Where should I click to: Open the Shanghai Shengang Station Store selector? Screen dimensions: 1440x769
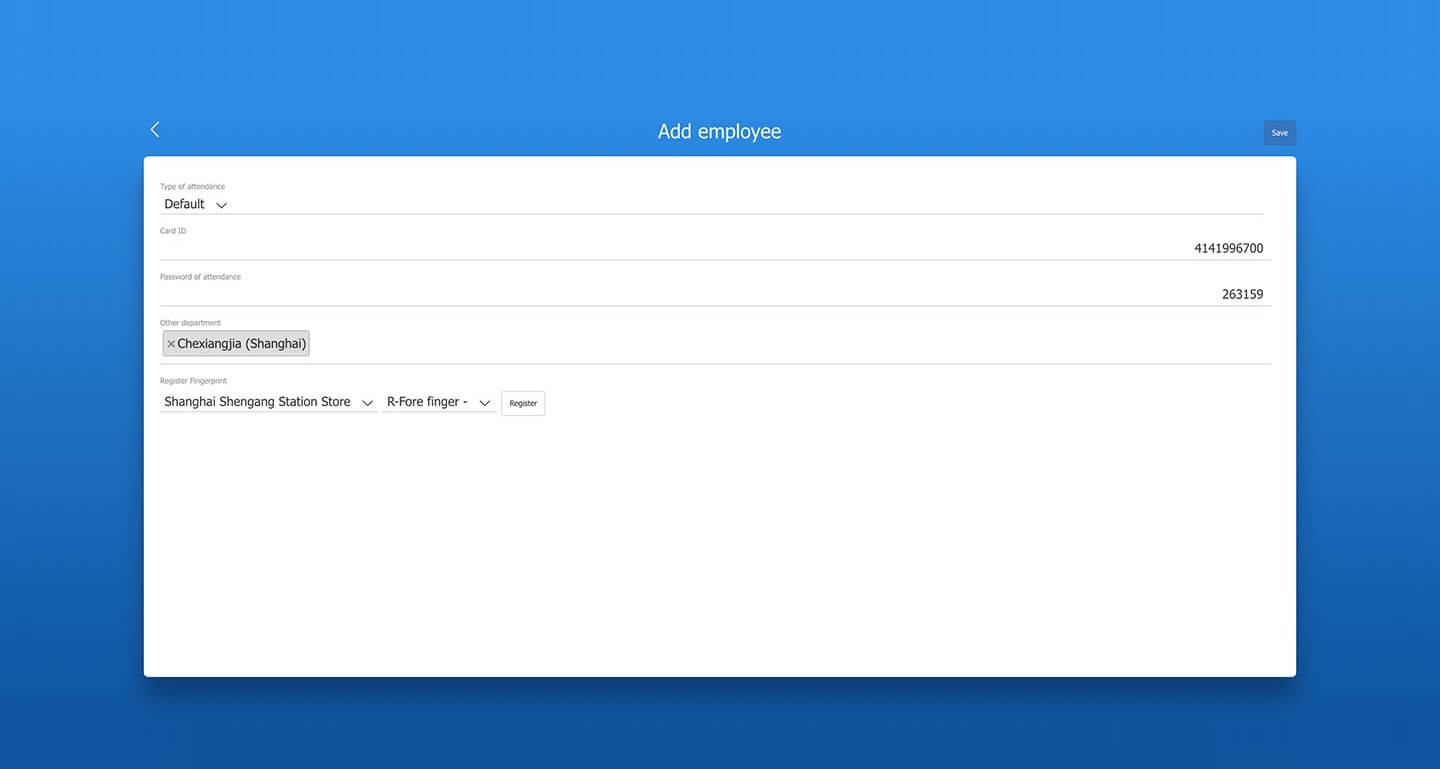(269, 402)
